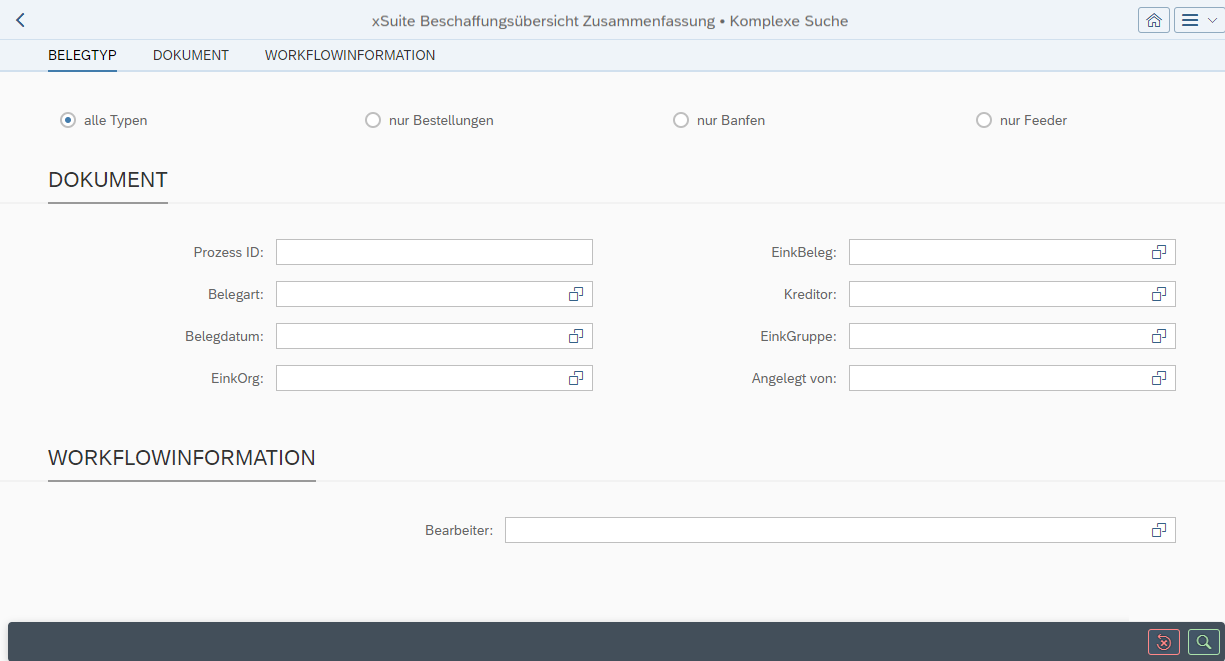Switch to the DOKUMENT tab

pos(190,55)
